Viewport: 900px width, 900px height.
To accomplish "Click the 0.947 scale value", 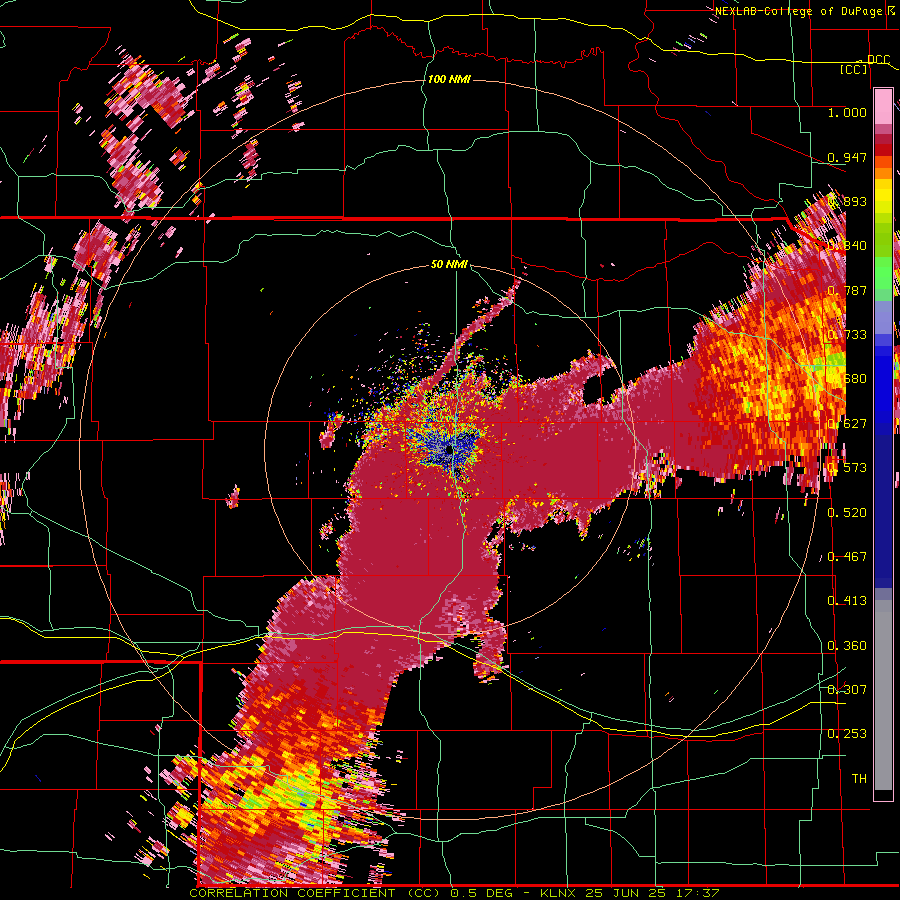I will 847,157.
